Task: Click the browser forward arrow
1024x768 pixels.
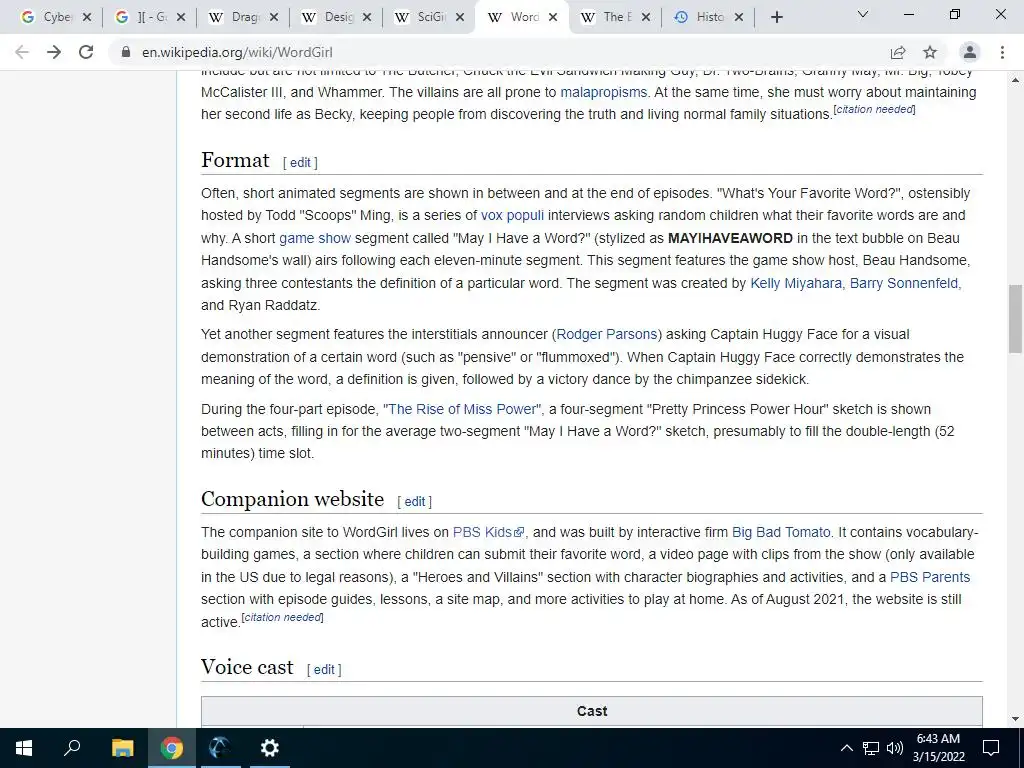Action: (x=54, y=52)
